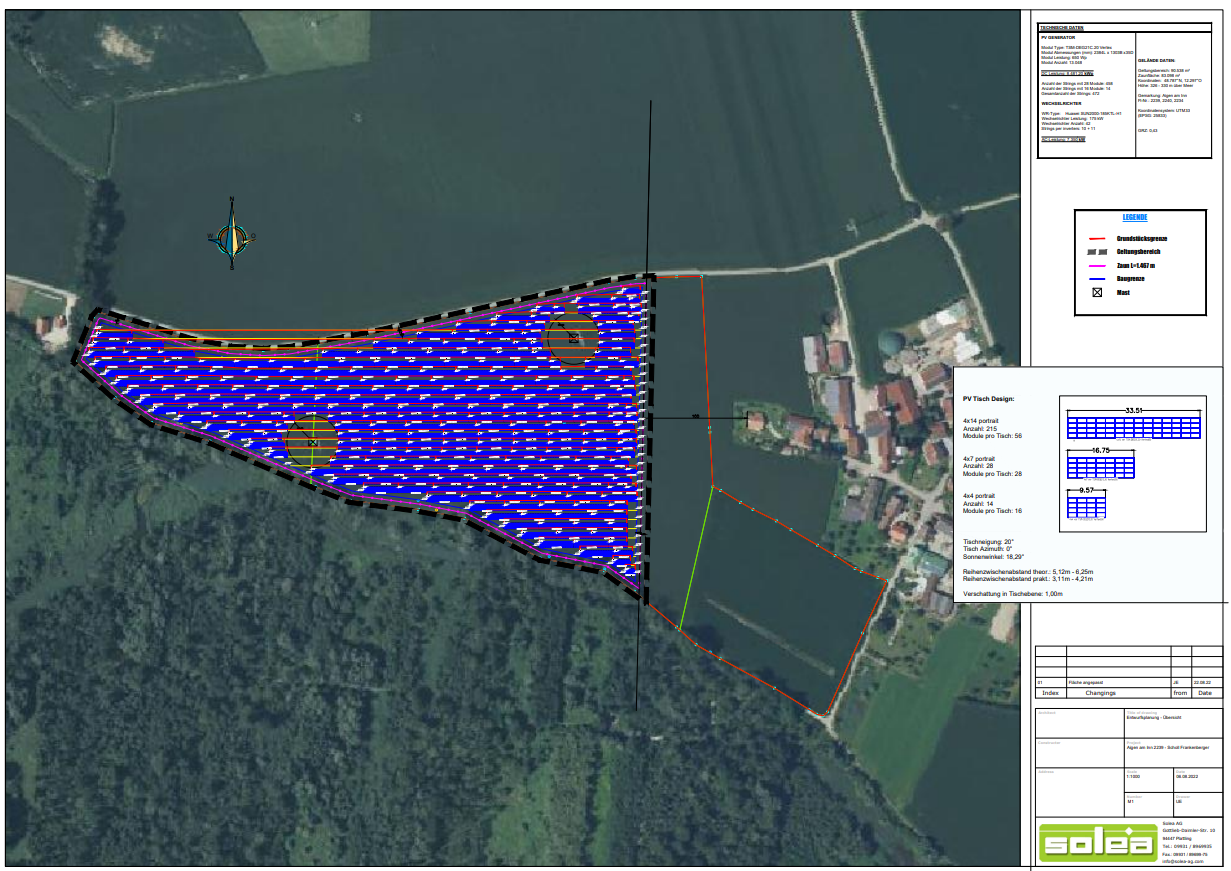This screenshot has height=871, width=1231.
Task: Click the red Grundstücksgrenze line sample in legend
Action: pyautogui.click(x=1096, y=239)
